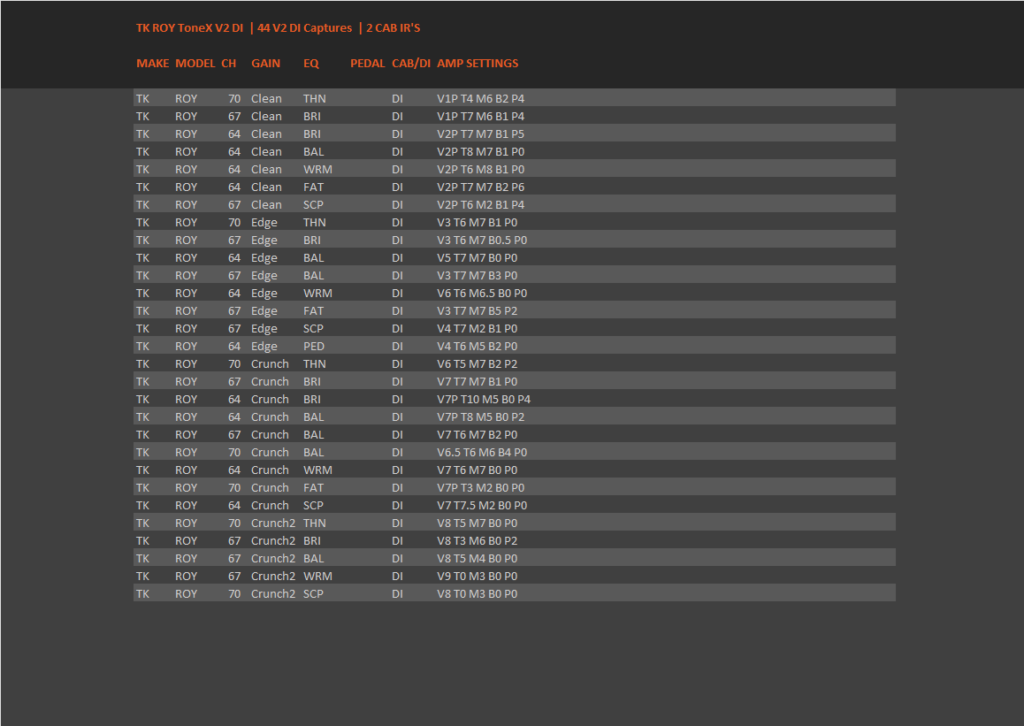Select amp setting 'V4 T7 M2 B1 P0'
Image resolution: width=1024 pixels, height=726 pixels.
[x=477, y=328]
